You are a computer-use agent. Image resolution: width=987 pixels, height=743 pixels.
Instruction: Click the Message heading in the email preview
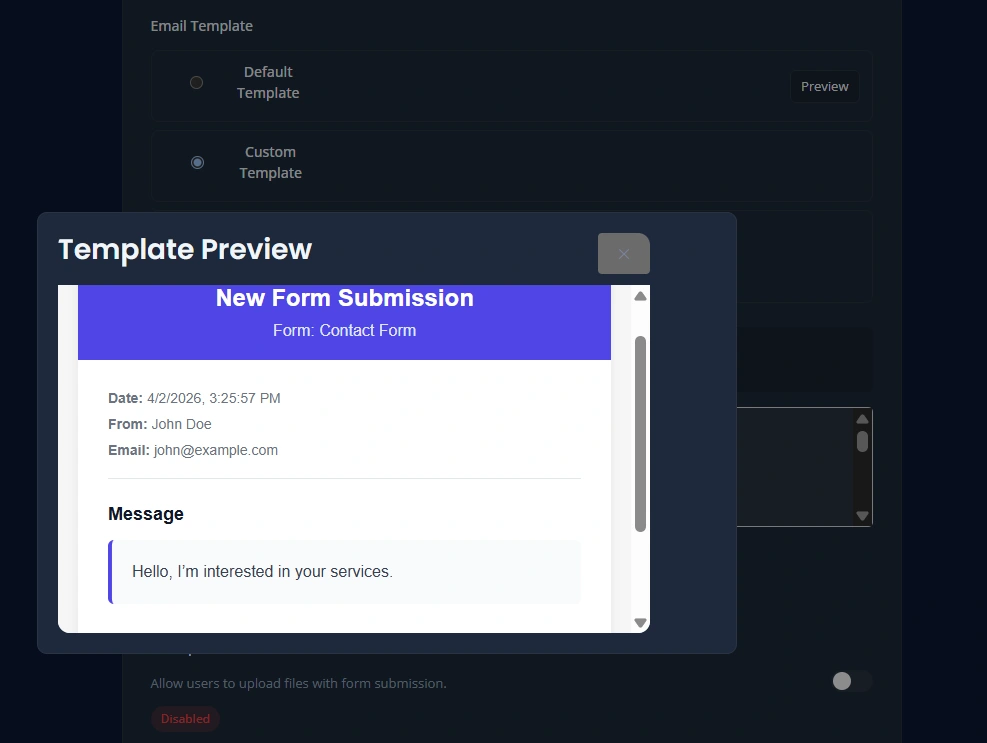(x=145, y=513)
